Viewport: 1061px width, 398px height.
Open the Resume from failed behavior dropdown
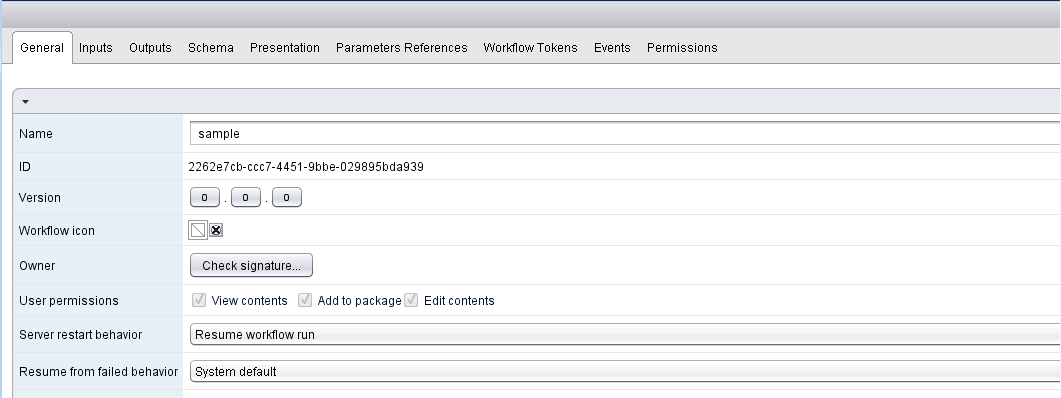click(625, 372)
